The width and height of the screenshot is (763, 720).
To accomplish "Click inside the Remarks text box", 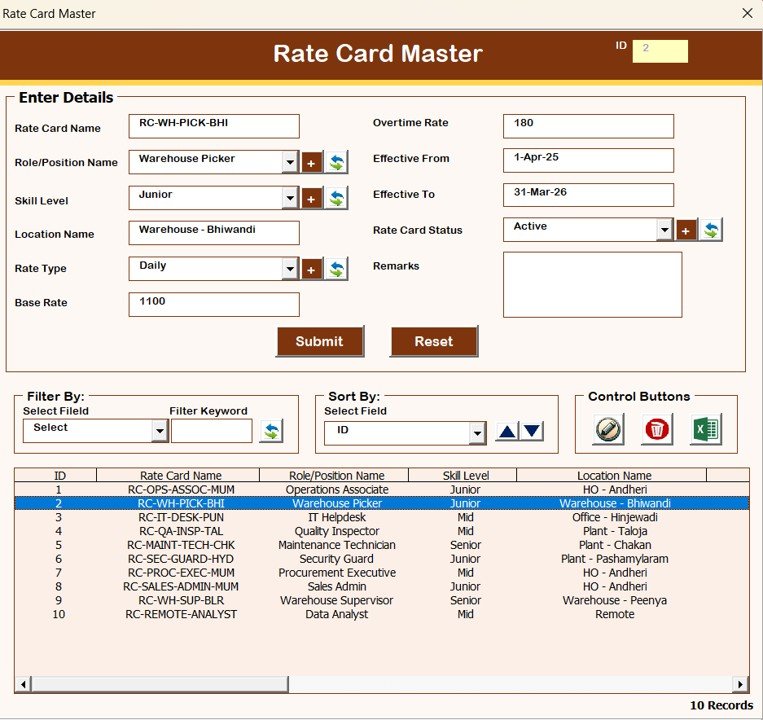I will 592,285.
